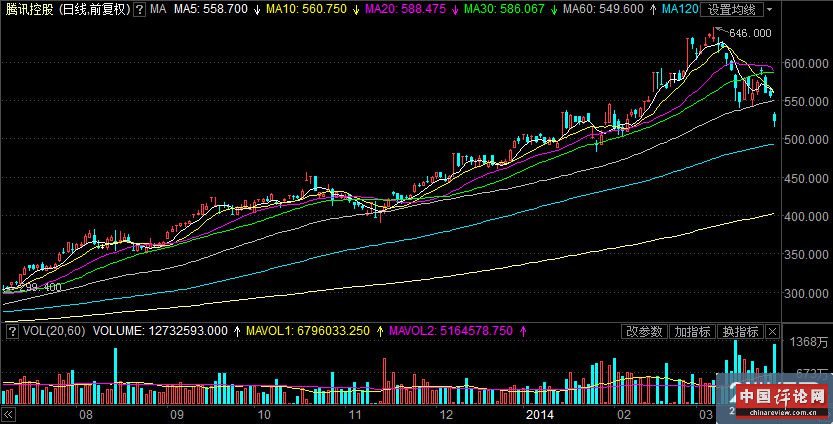
Task: Select the MAVOL1: 6796033.250 readout
Action: coord(308,331)
